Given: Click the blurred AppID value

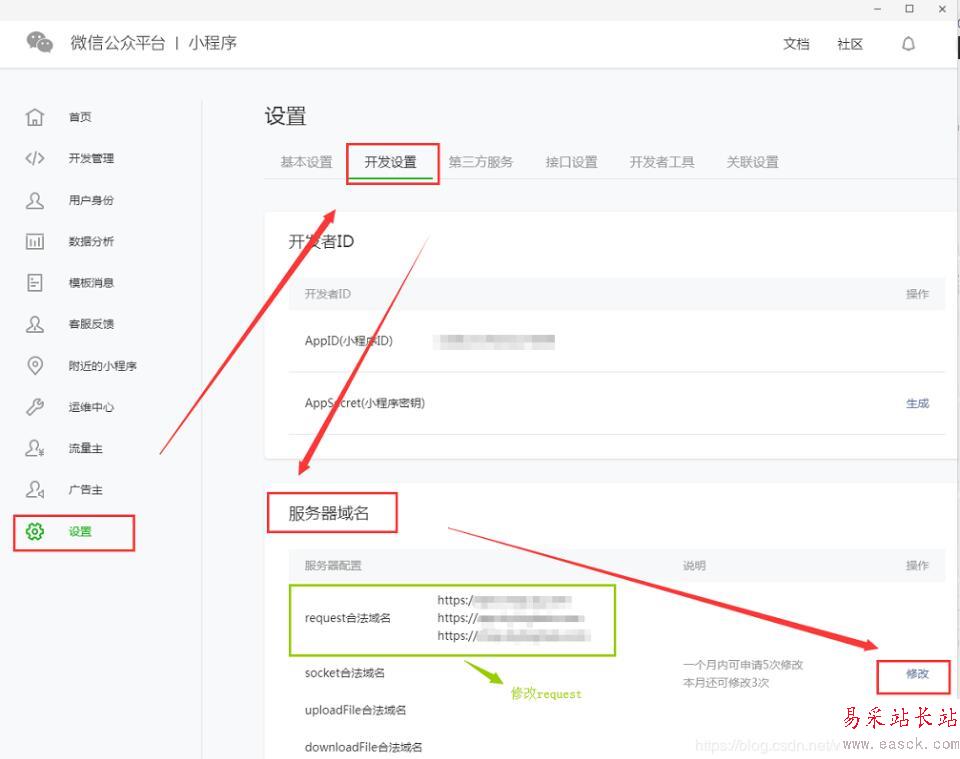Looking at the screenshot, I should (494, 342).
